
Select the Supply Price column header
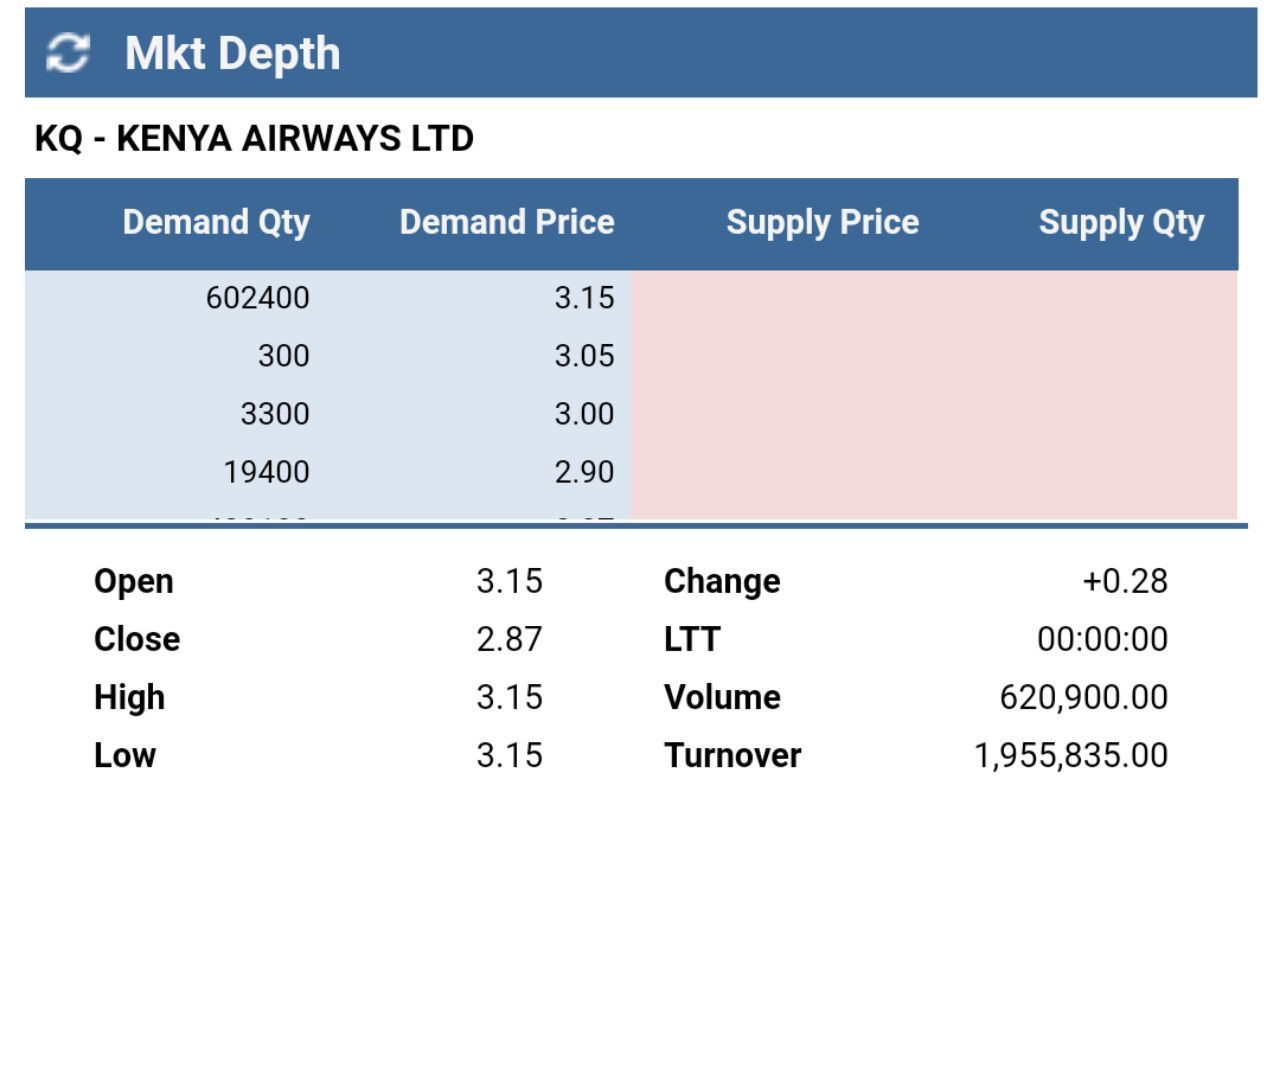pyautogui.click(x=822, y=222)
